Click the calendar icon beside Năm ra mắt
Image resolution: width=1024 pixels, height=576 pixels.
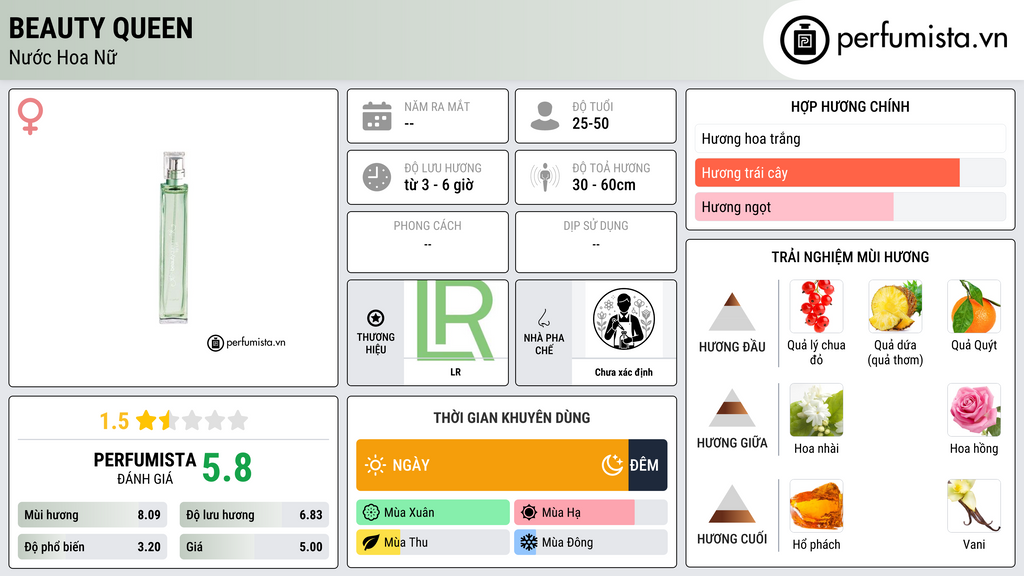[377, 116]
